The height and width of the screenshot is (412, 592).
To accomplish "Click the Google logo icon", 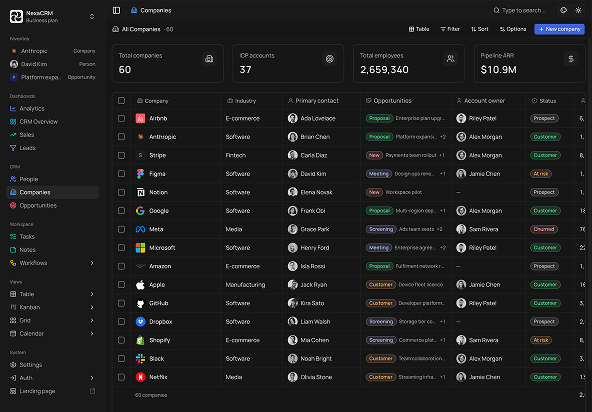I will tap(140, 211).
